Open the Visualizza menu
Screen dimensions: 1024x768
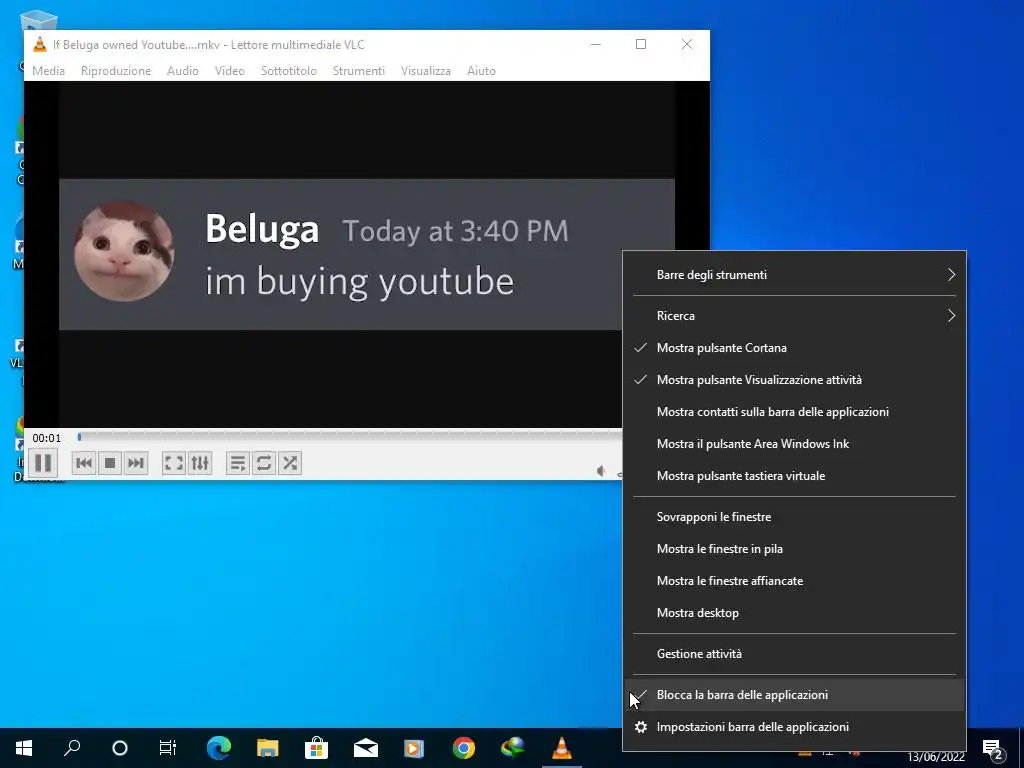[426, 71]
